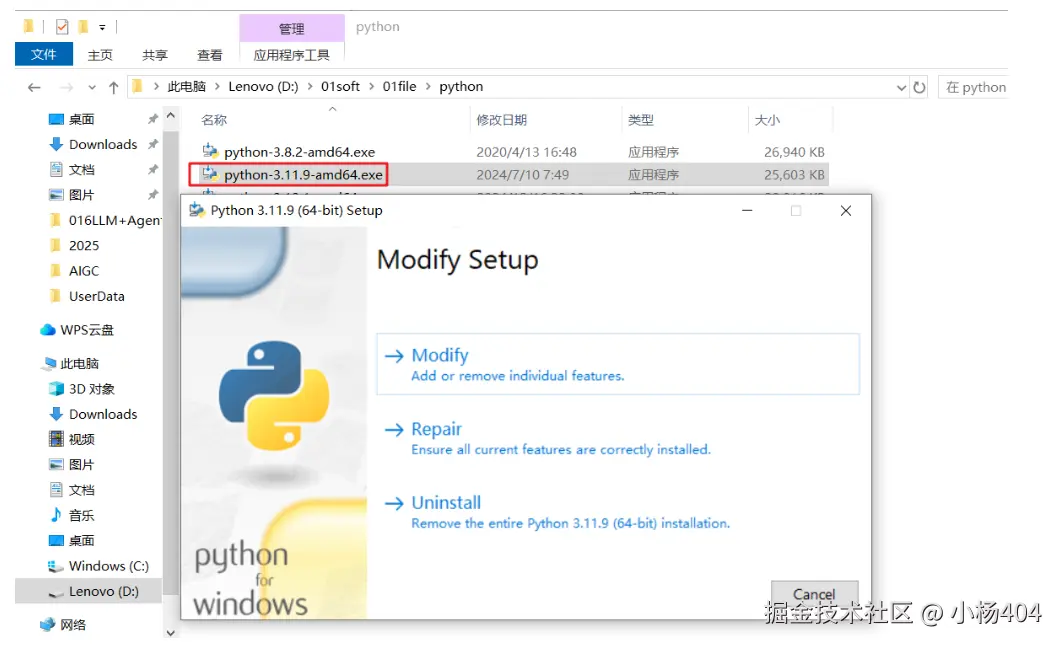Click python-3.8.2-amd64.exe file icon
Image resolution: width=1061 pixels, height=646 pixels.
point(210,151)
